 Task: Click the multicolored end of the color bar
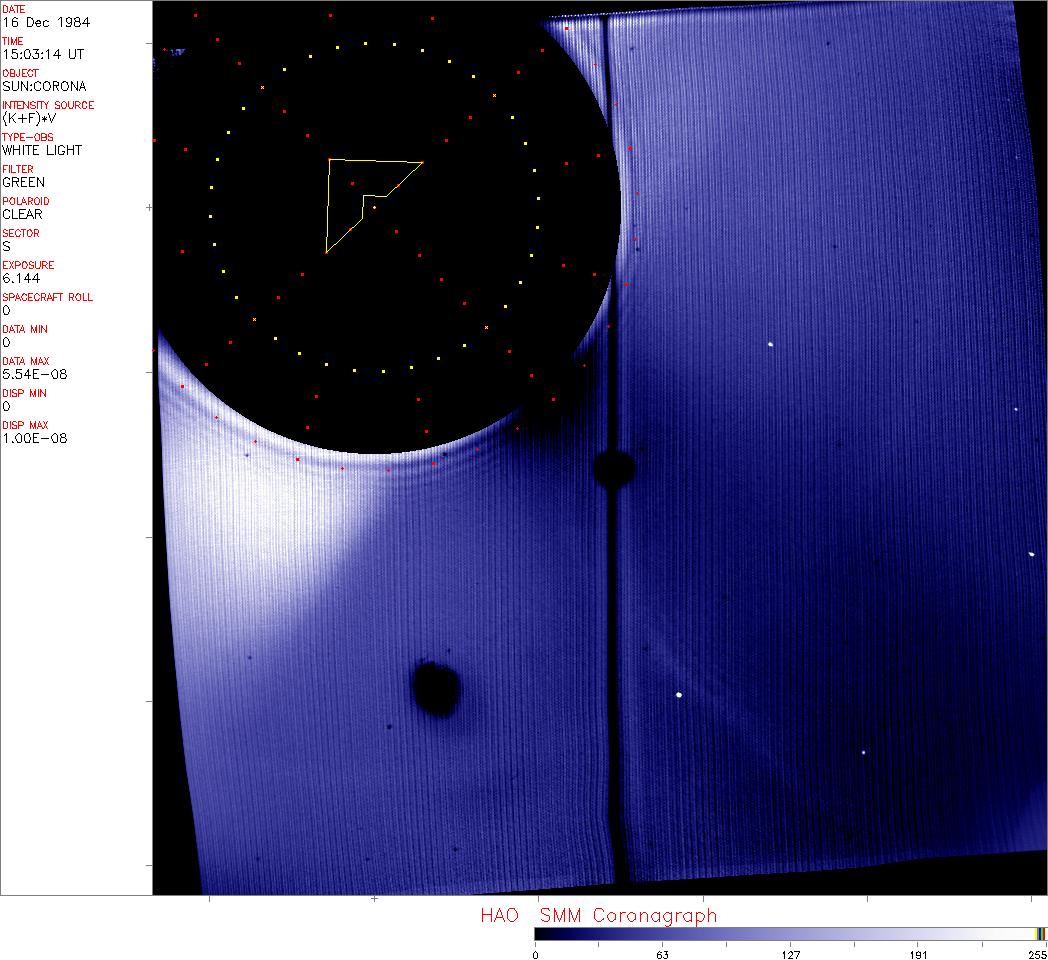(1040, 933)
